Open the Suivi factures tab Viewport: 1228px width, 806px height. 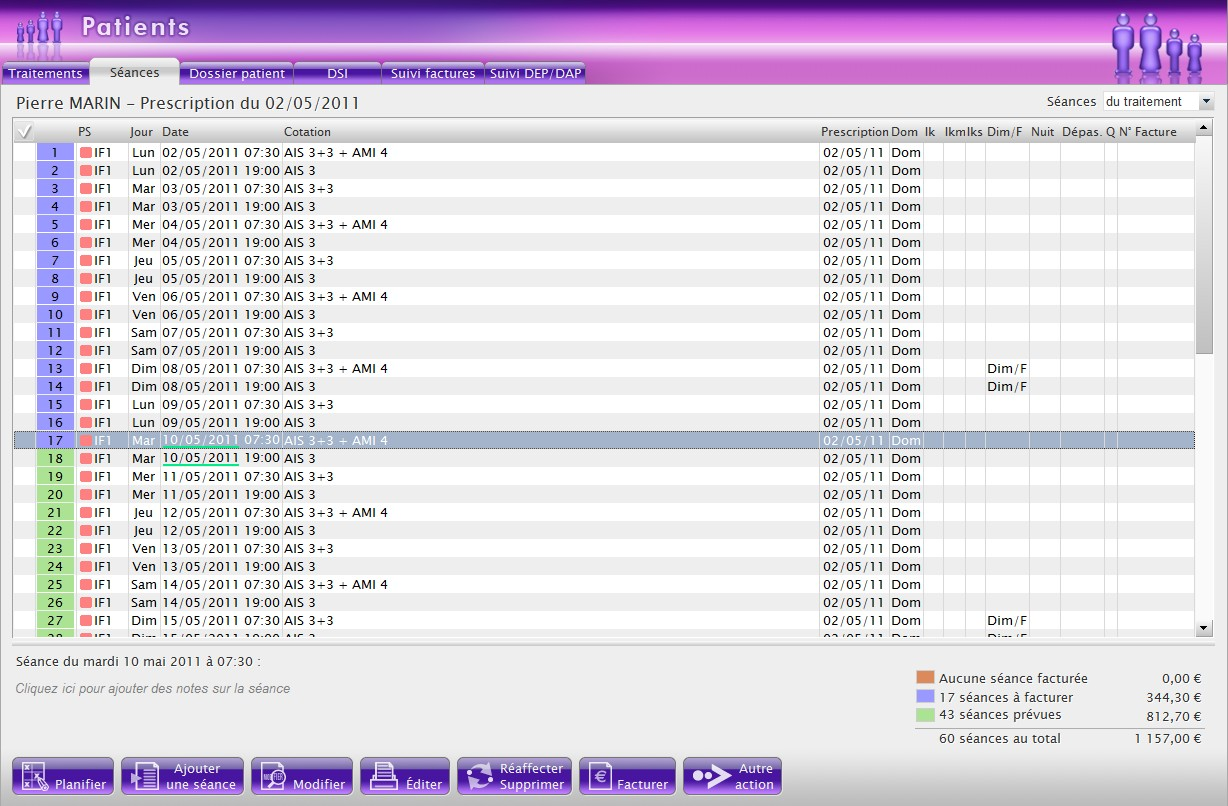click(432, 73)
